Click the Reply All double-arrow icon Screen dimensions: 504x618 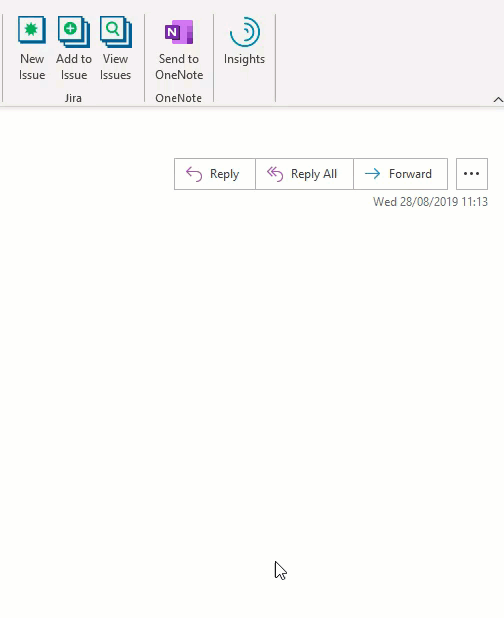click(x=275, y=174)
